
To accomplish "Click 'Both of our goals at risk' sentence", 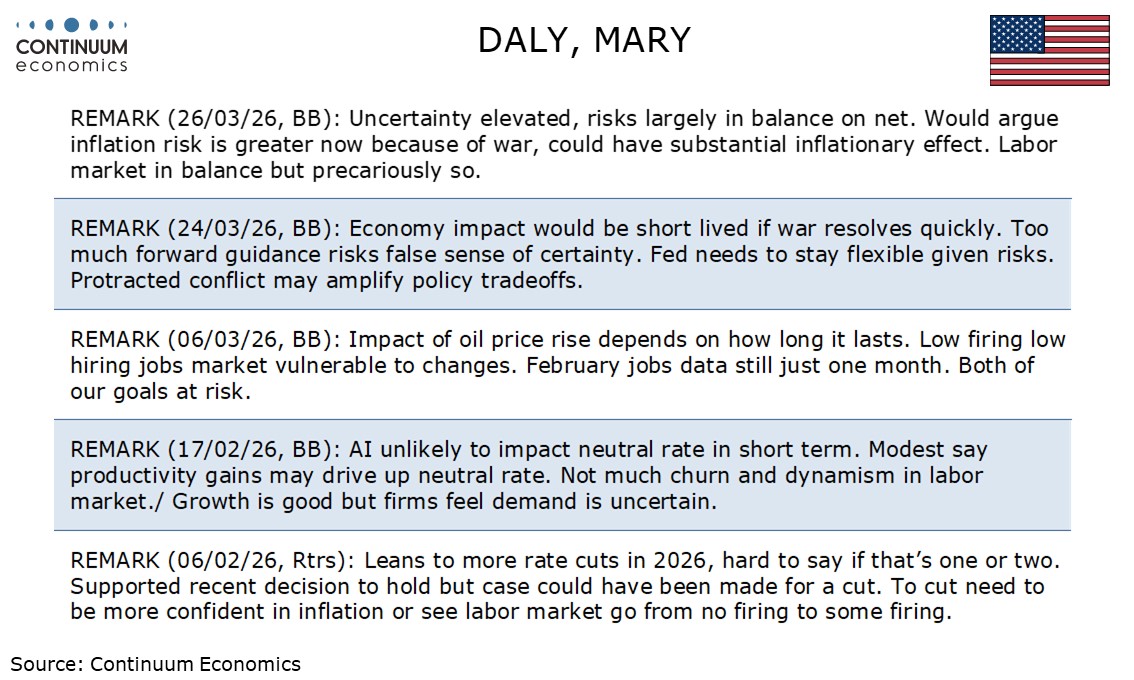I will pyautogui.click(x=1010, y=366).
